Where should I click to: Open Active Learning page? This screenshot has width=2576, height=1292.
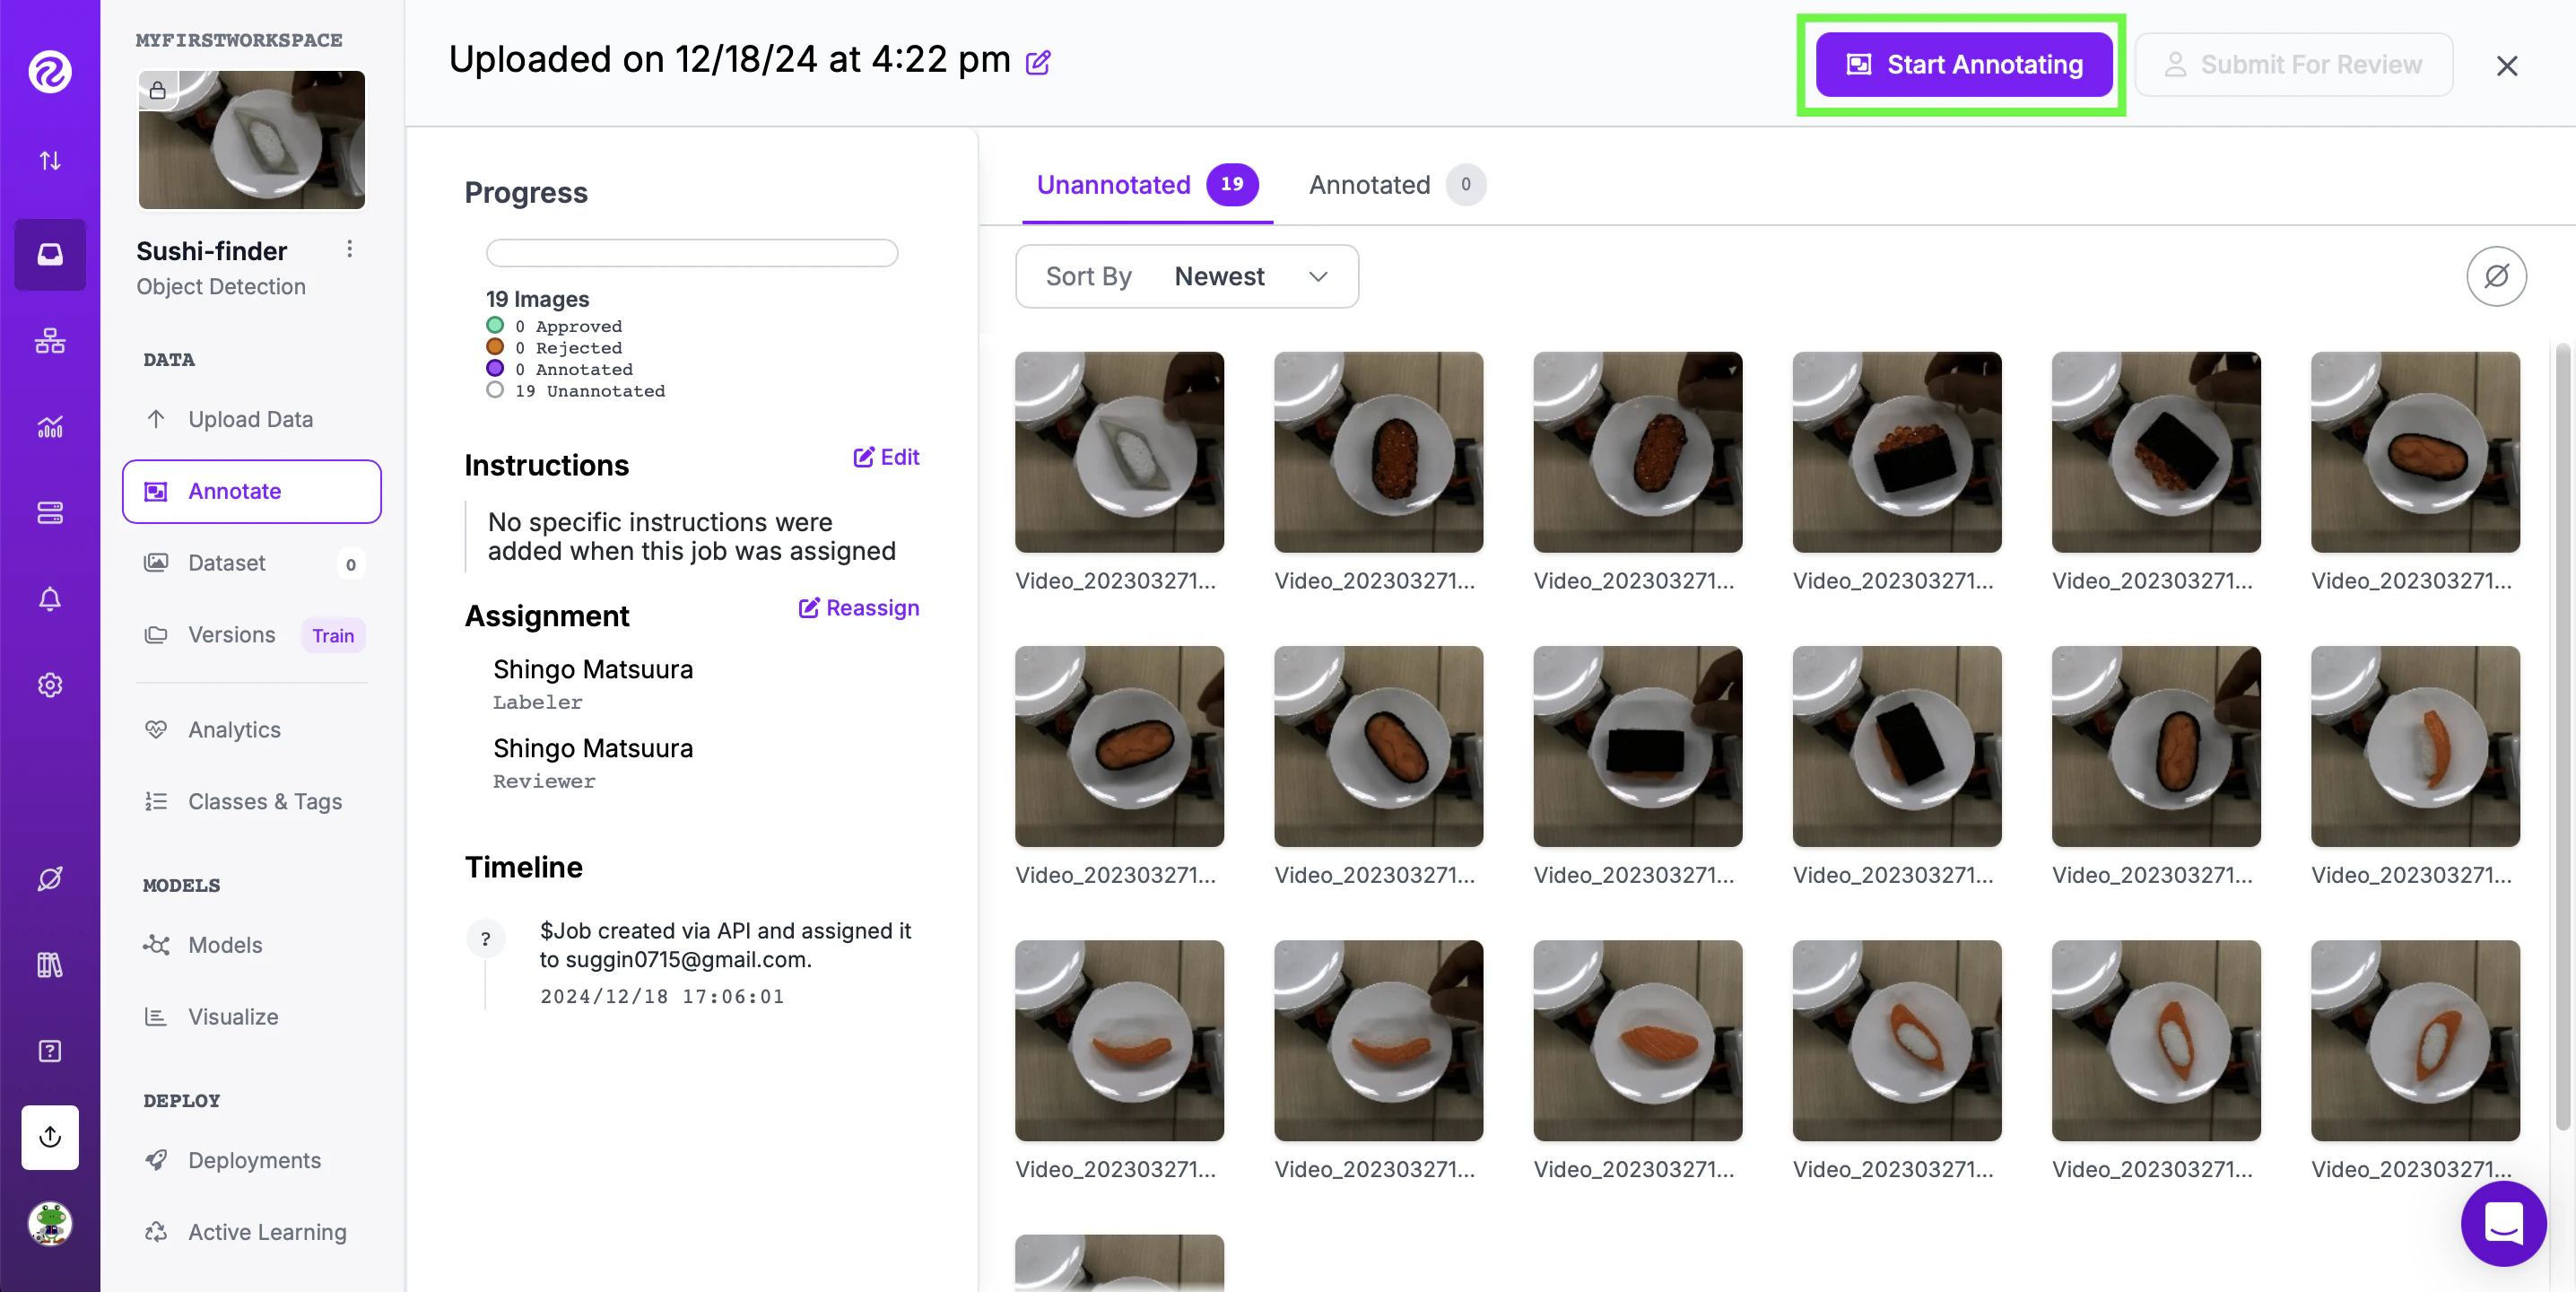251,1232
